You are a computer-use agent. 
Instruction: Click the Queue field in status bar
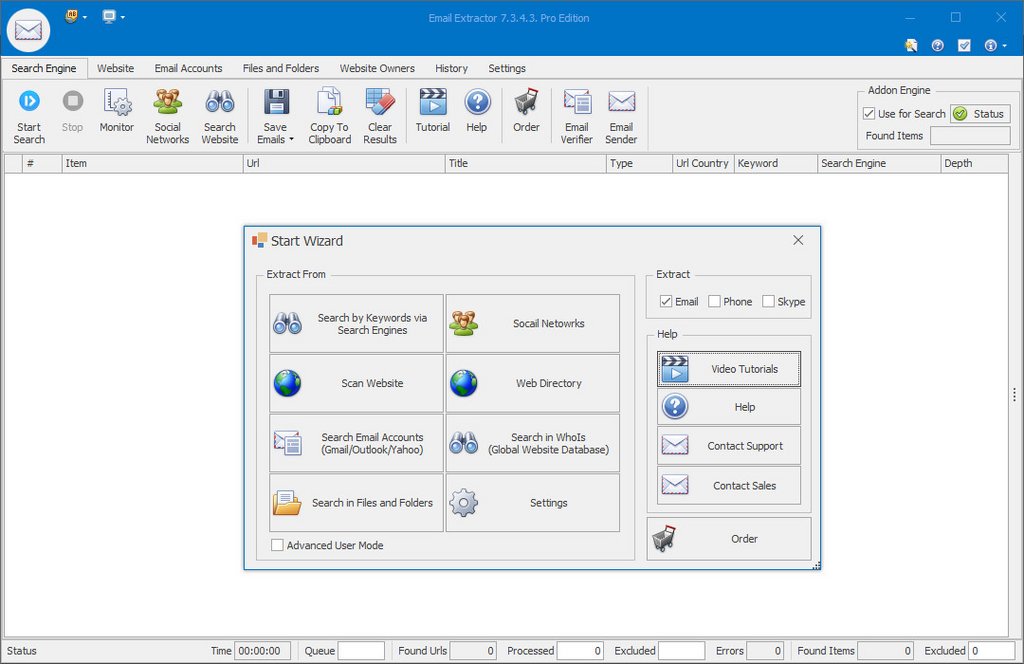pos(361,651)
